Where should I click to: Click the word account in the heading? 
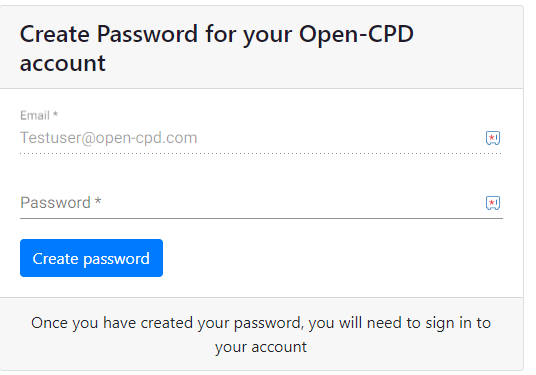click(x=63, y=64)
